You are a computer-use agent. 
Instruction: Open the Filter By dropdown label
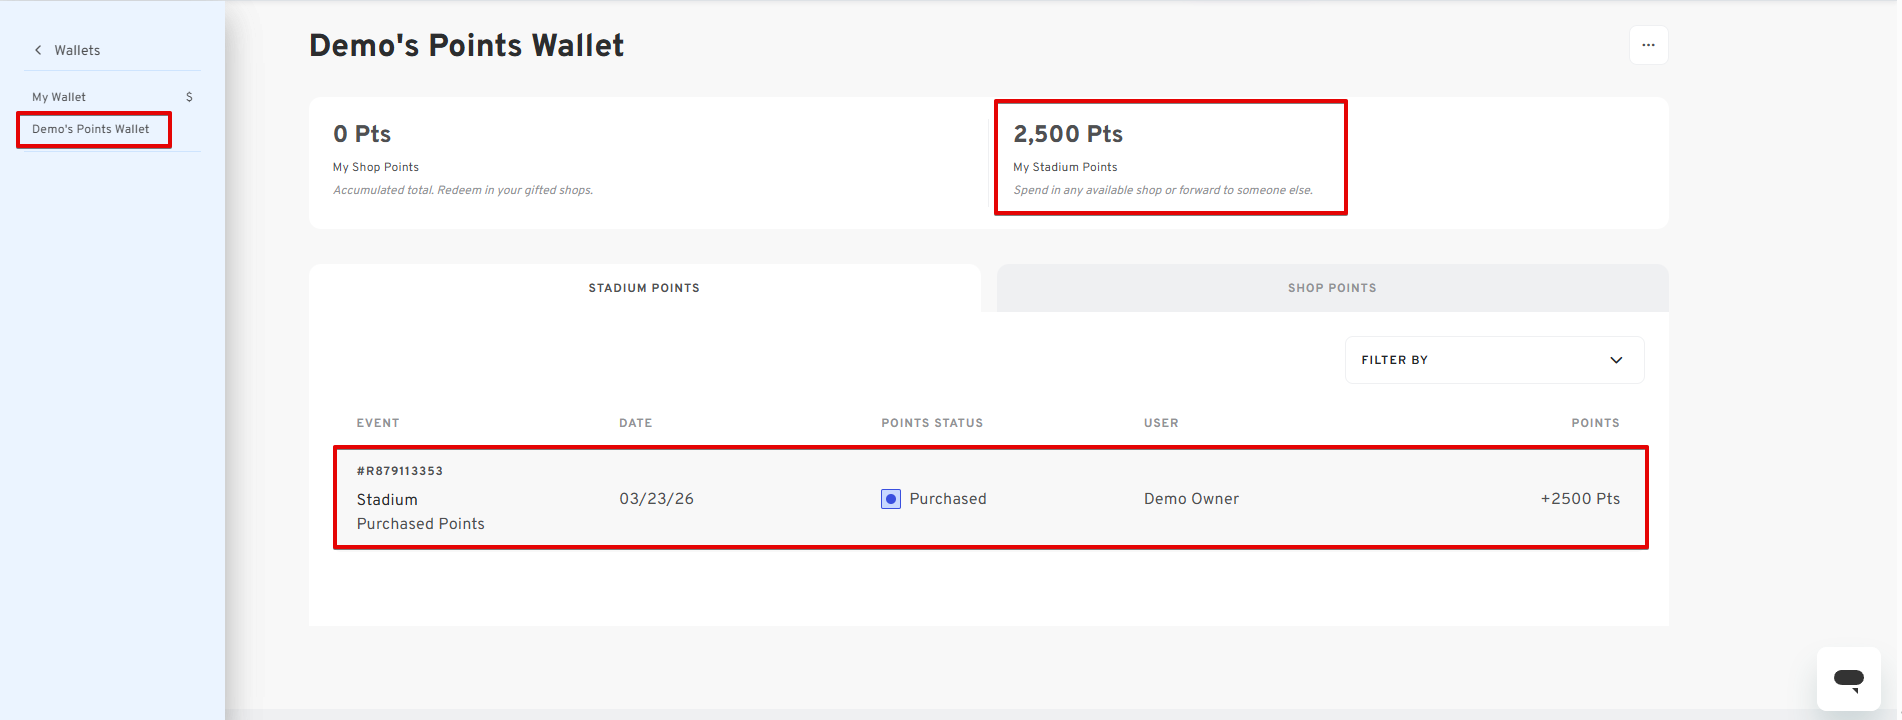(x=1394, y=360)
